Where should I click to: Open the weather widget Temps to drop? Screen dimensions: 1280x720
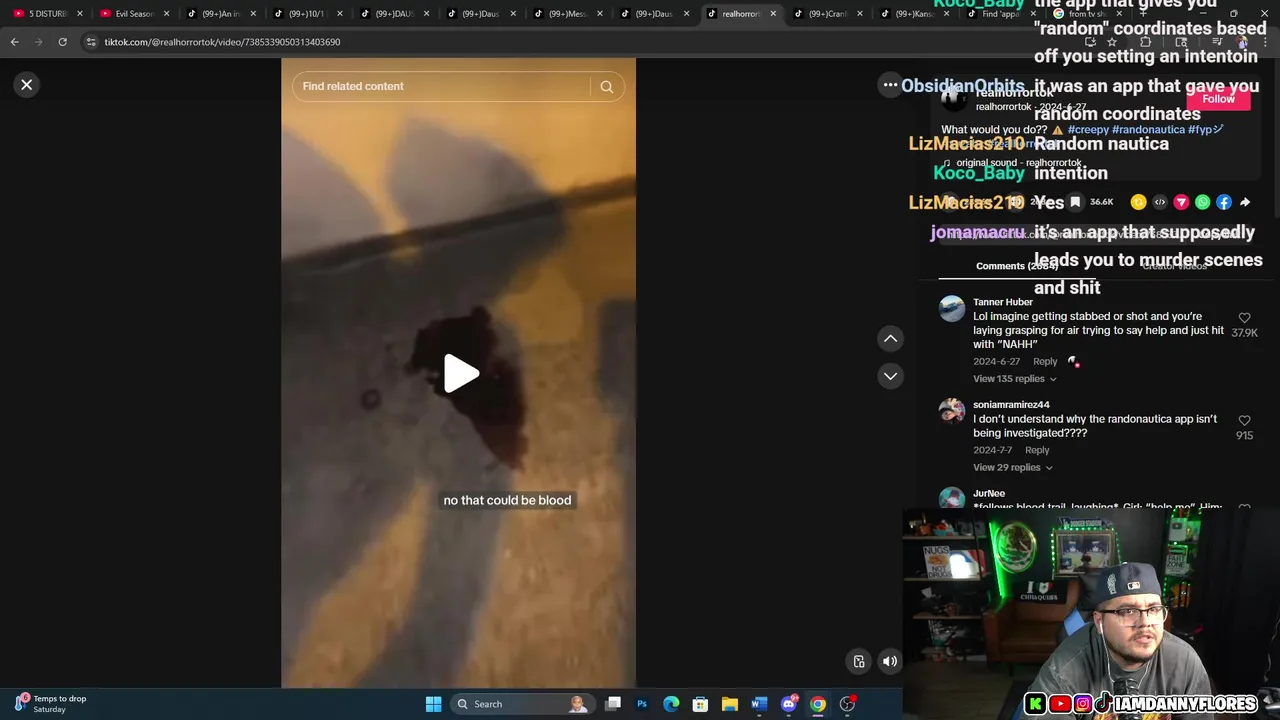[x=50, y=704]
